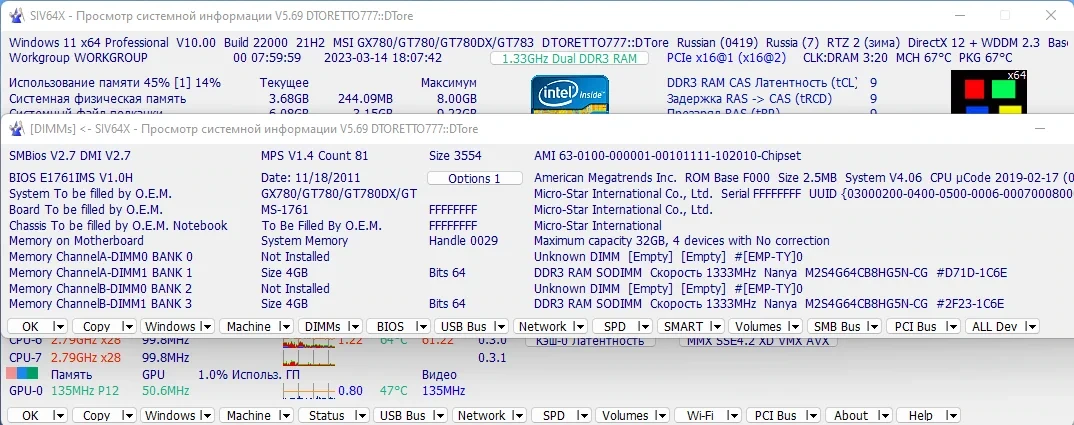Click the 'Date: 11/18/2011' text

coord(311,178)
